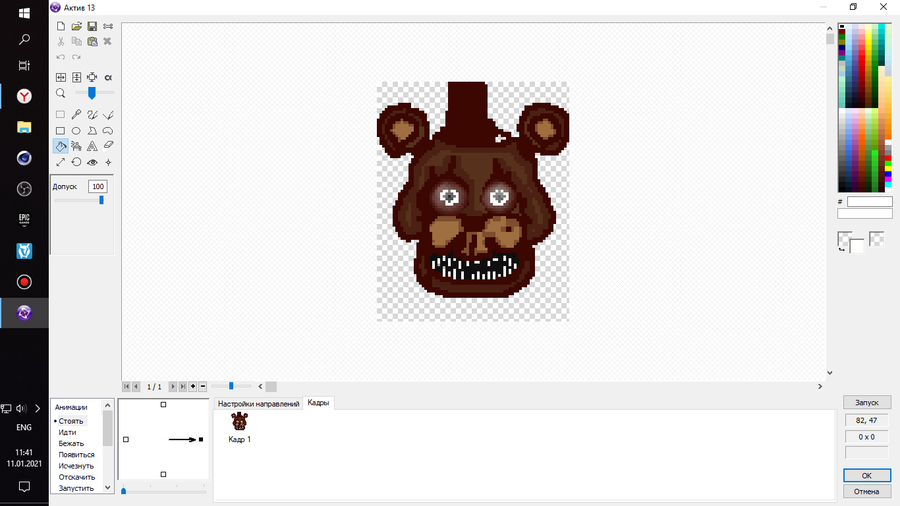Image resolution: width=900 pixels, height=506 pixels.
Task: Select the rectangle shape tool
Action: [x=60, y=131]
